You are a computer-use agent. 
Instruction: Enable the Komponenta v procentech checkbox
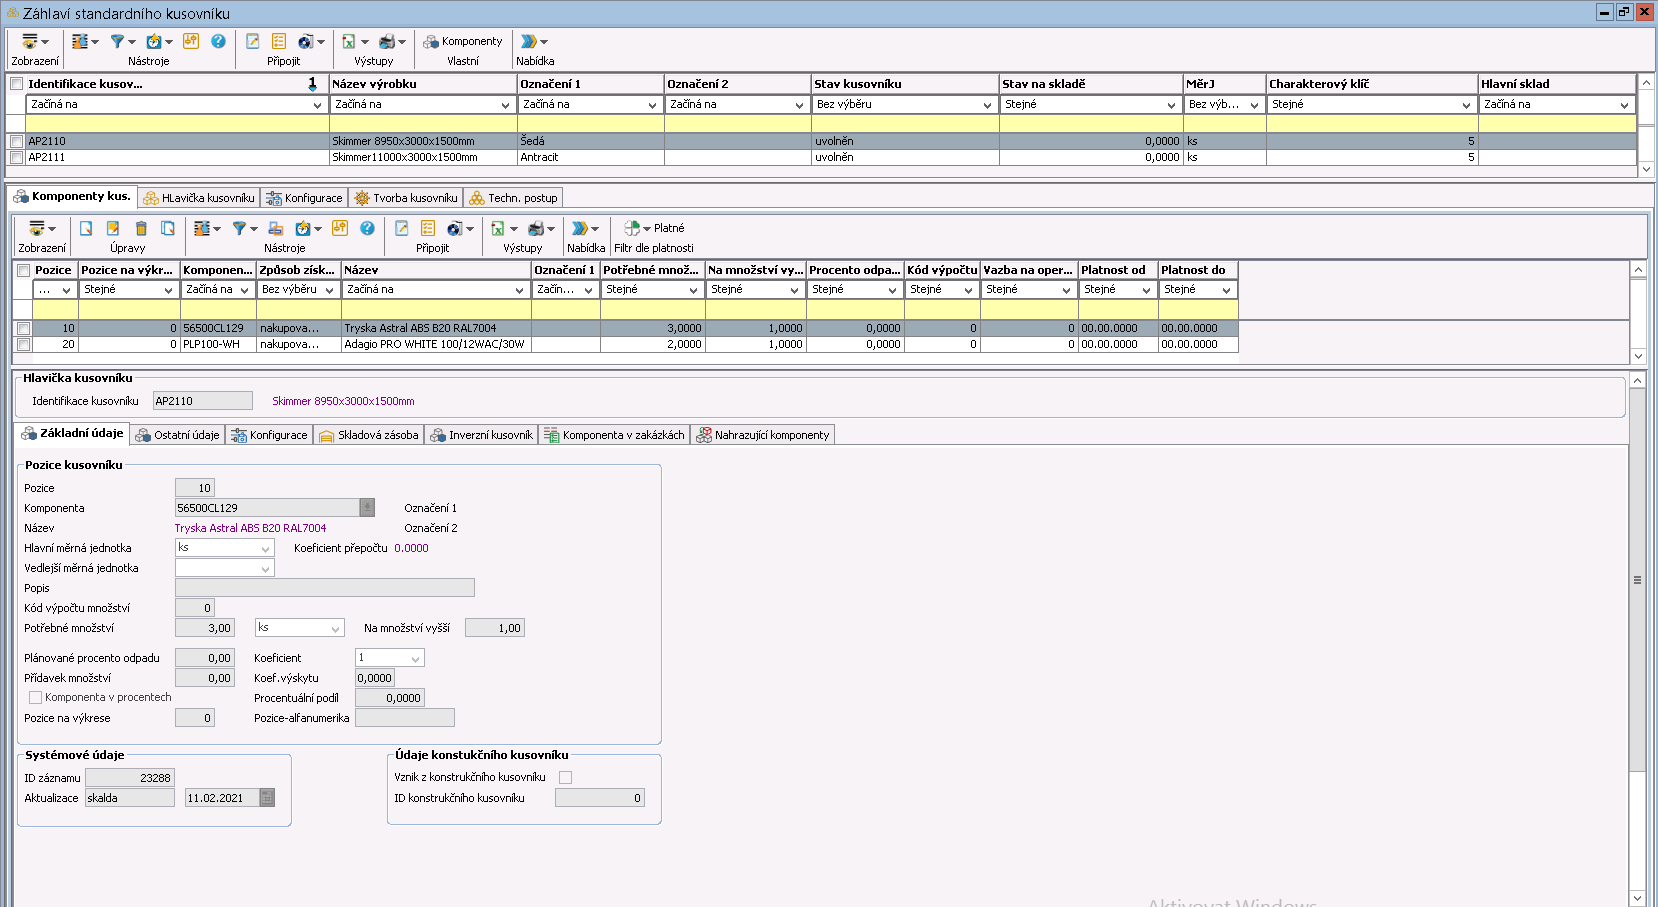coord(35,698)
